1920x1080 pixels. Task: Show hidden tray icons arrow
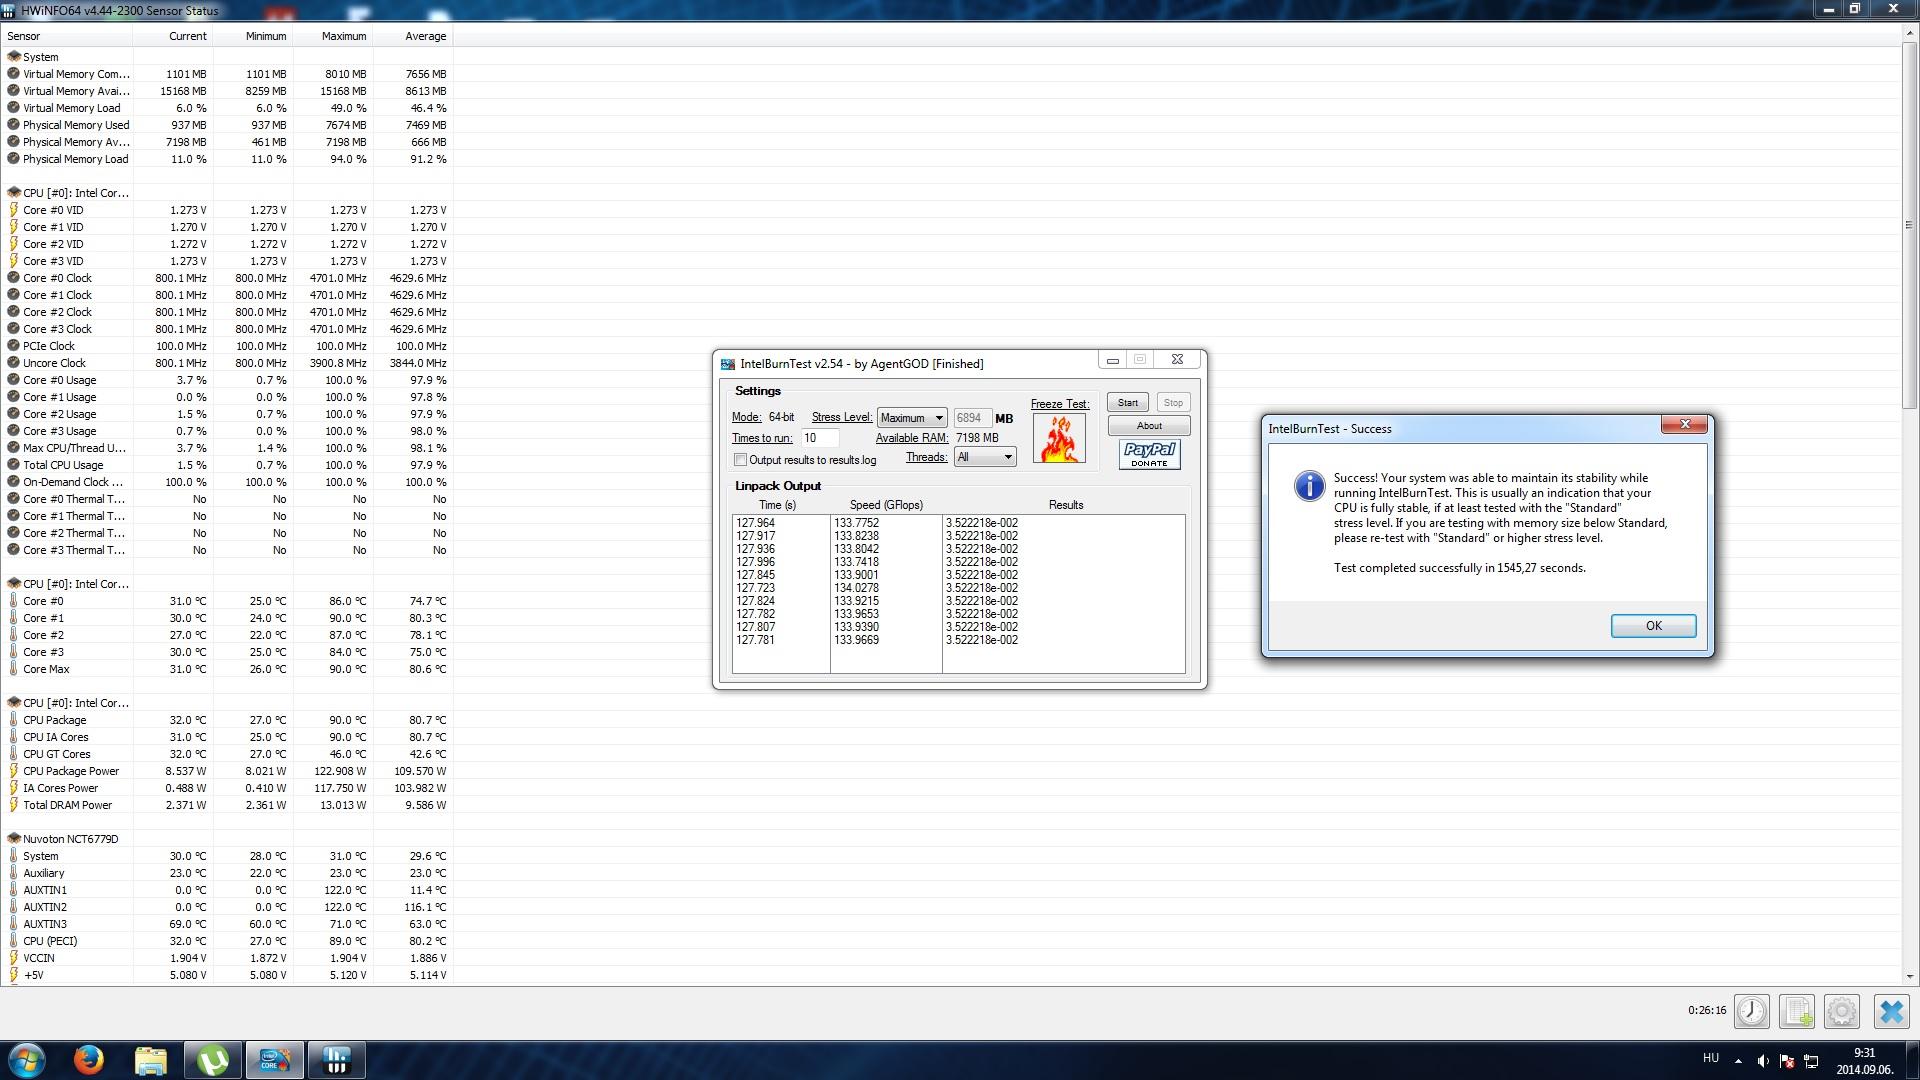click(1738, 1061)
